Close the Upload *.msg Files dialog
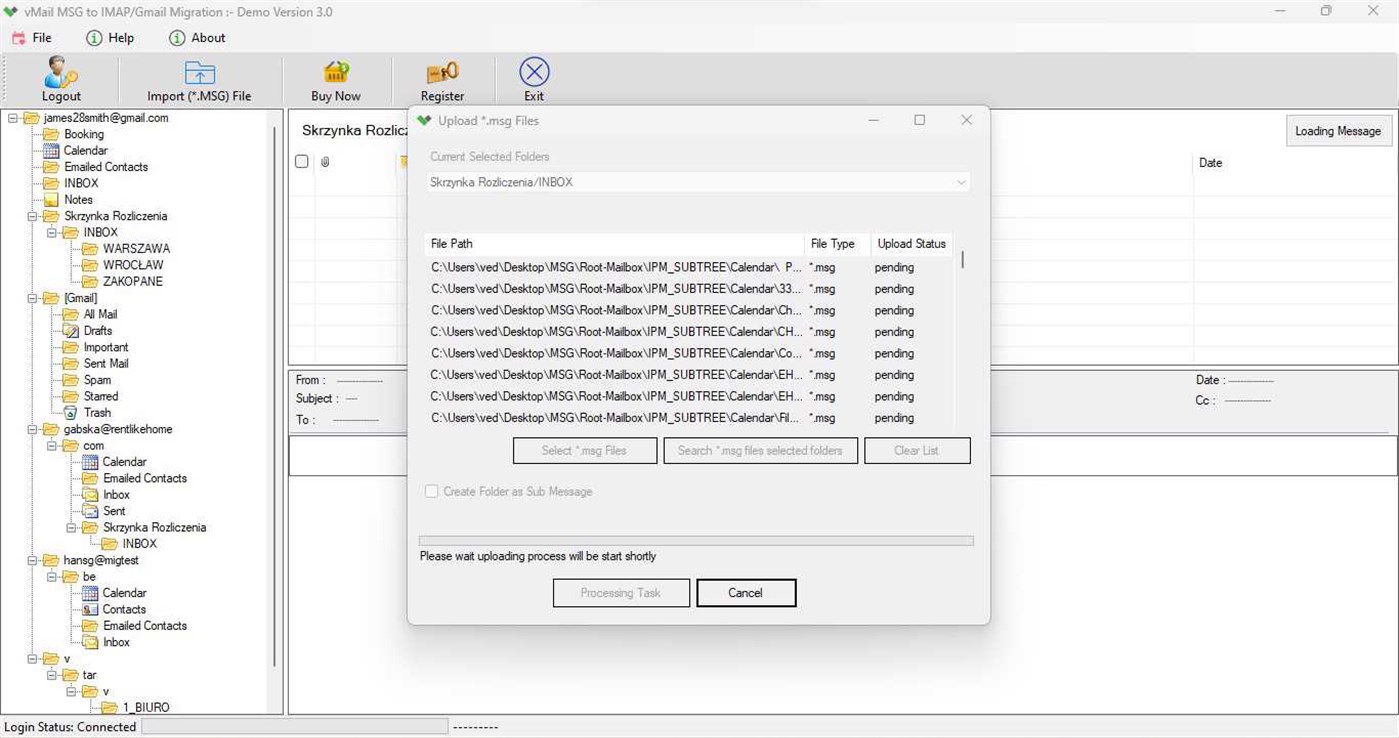 pos(966,120)
